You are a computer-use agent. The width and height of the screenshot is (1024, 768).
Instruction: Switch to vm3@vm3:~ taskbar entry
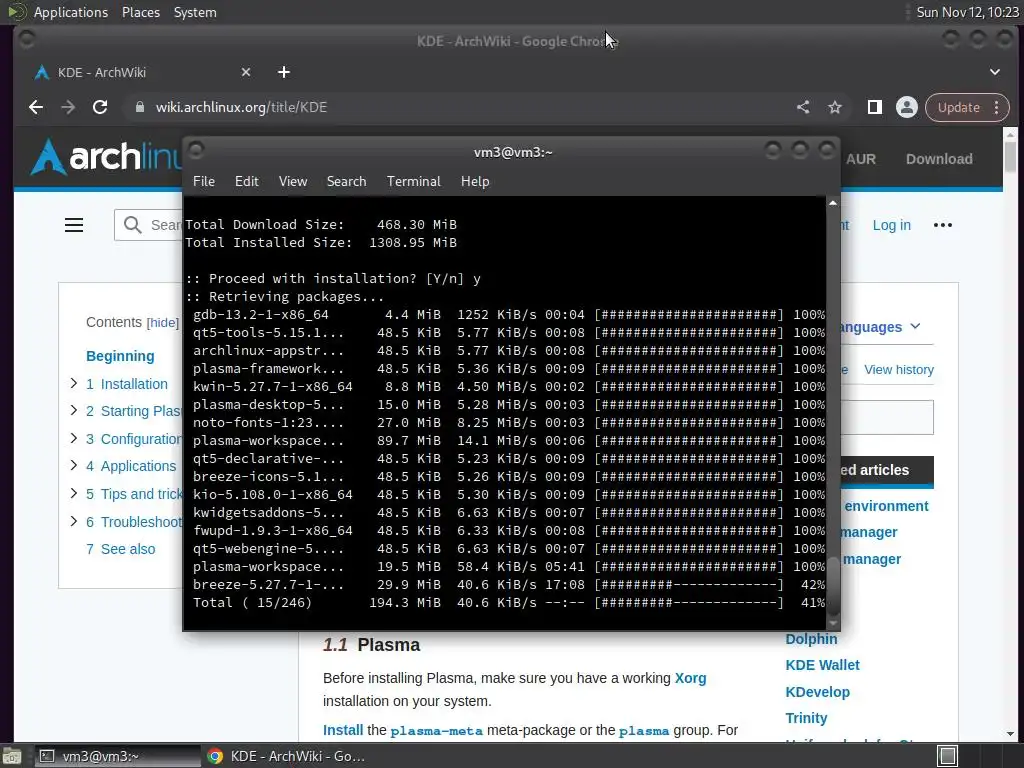[117, 756]
